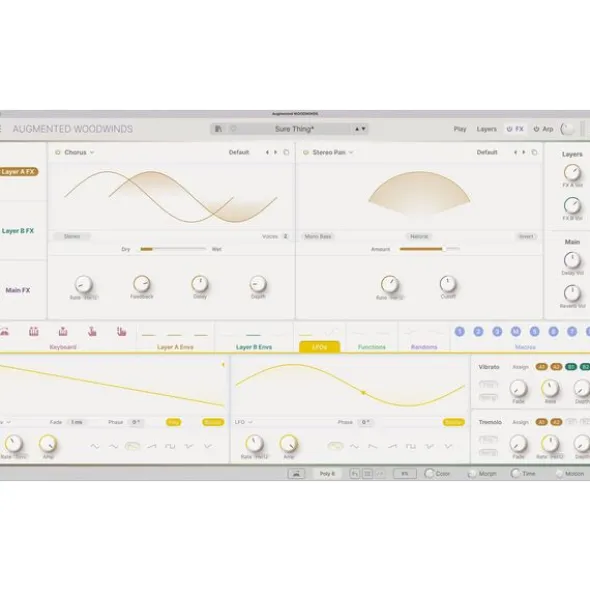Click the Stereo Pan Cutoff knob
This screenshot has height=591, width=590.
click(x=448, y=284)
